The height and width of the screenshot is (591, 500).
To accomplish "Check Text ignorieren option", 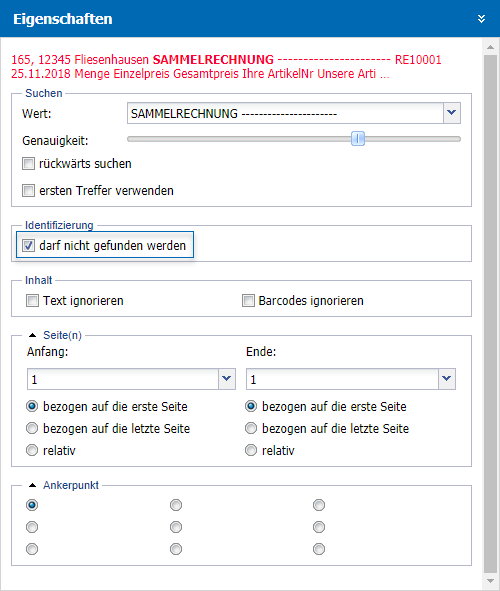I will click(32, 300).
